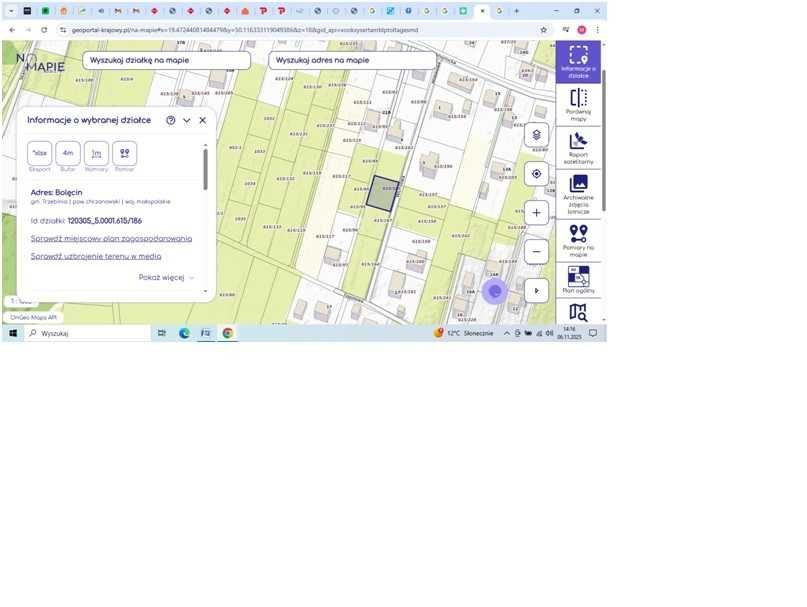The image size is (807, 607).
Task: Open Archiwalne zdjęcia lotnicze
Action: (x=578, y=194)
